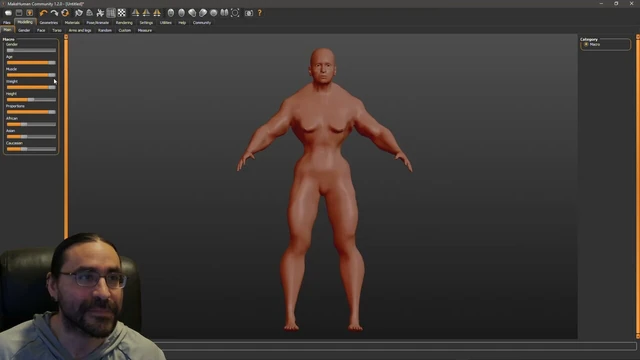Click the Age slider track

pyautogui.click(x=31, y=62)
